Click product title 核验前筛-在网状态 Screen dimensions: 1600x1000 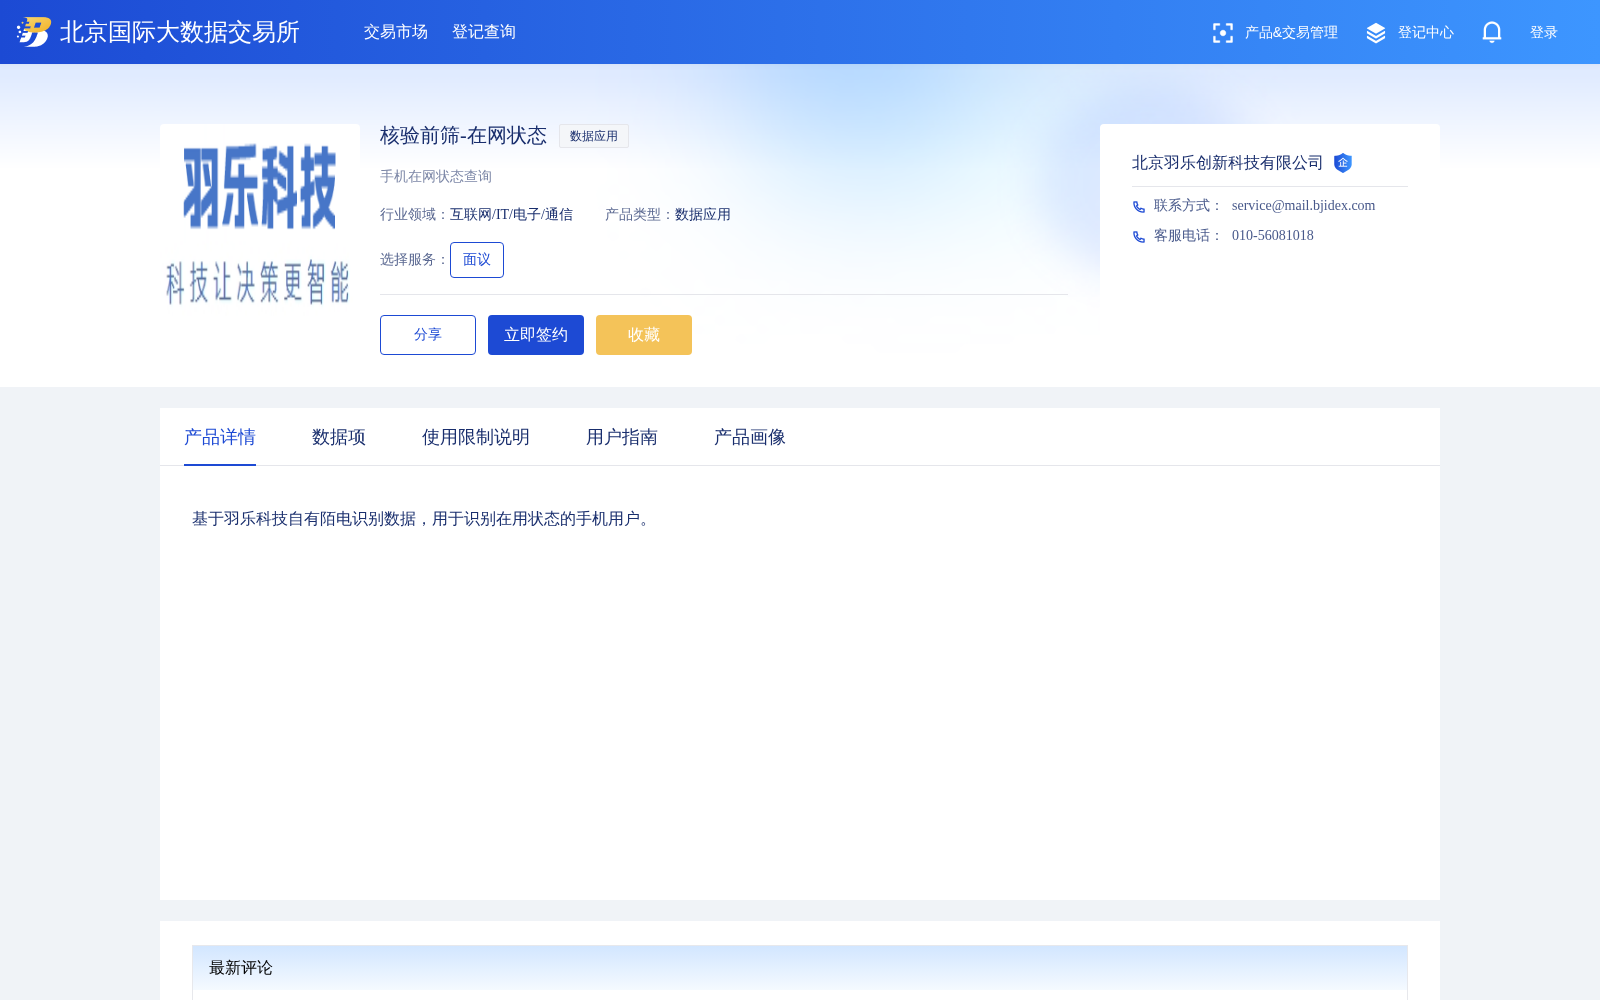[x=463, y=136]
